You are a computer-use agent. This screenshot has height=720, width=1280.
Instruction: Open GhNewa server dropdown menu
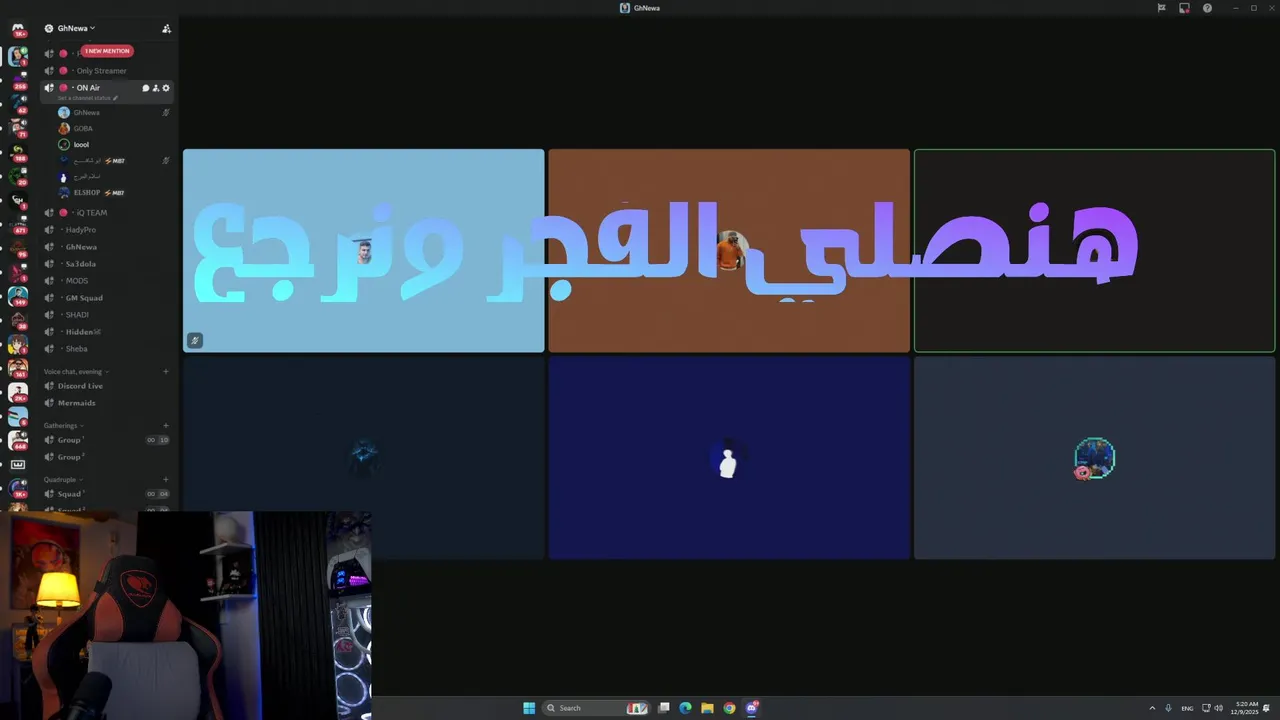click(x=76, y=29)
